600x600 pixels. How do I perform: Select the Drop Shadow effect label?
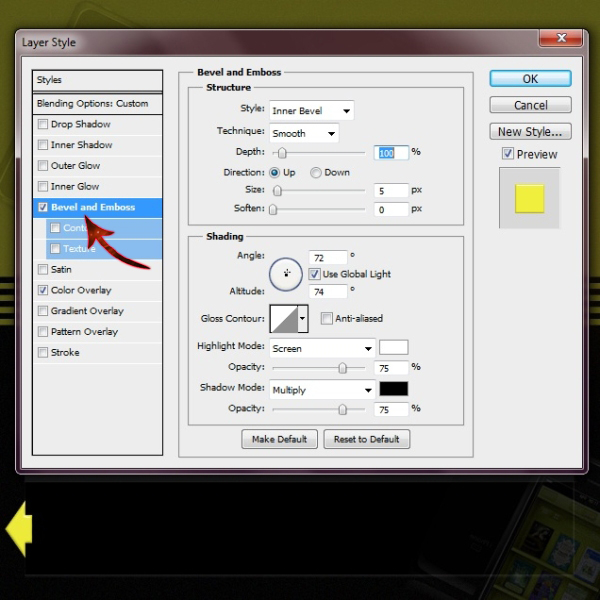point(81,124)
